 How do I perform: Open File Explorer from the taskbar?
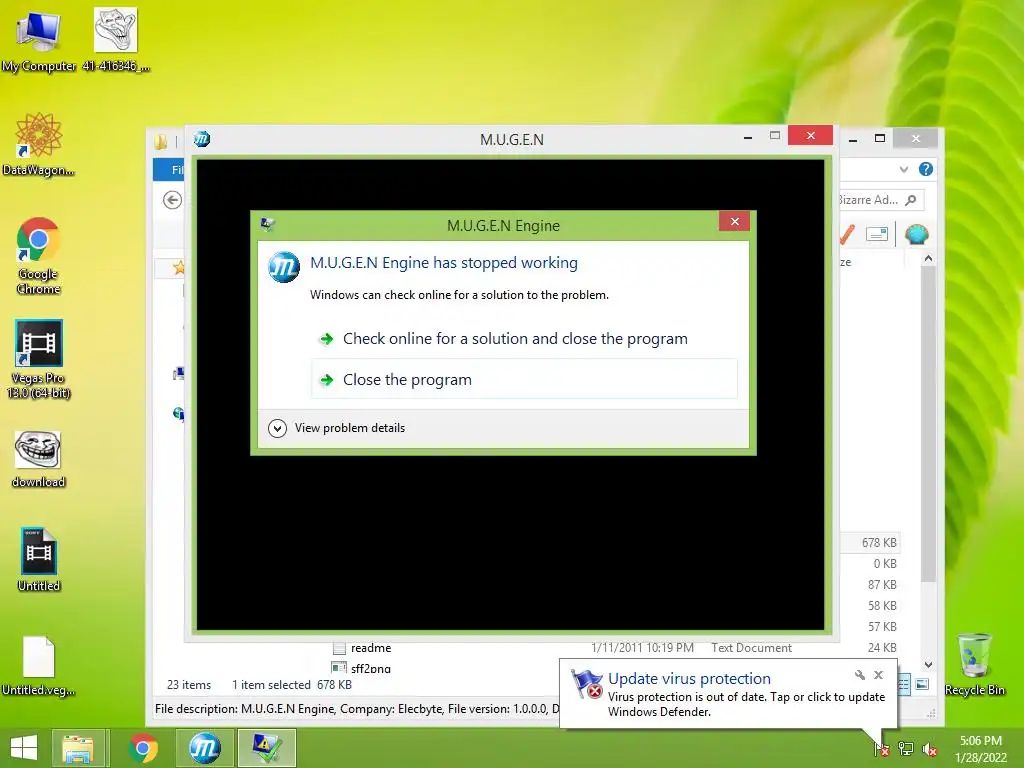tap(78, 748)
